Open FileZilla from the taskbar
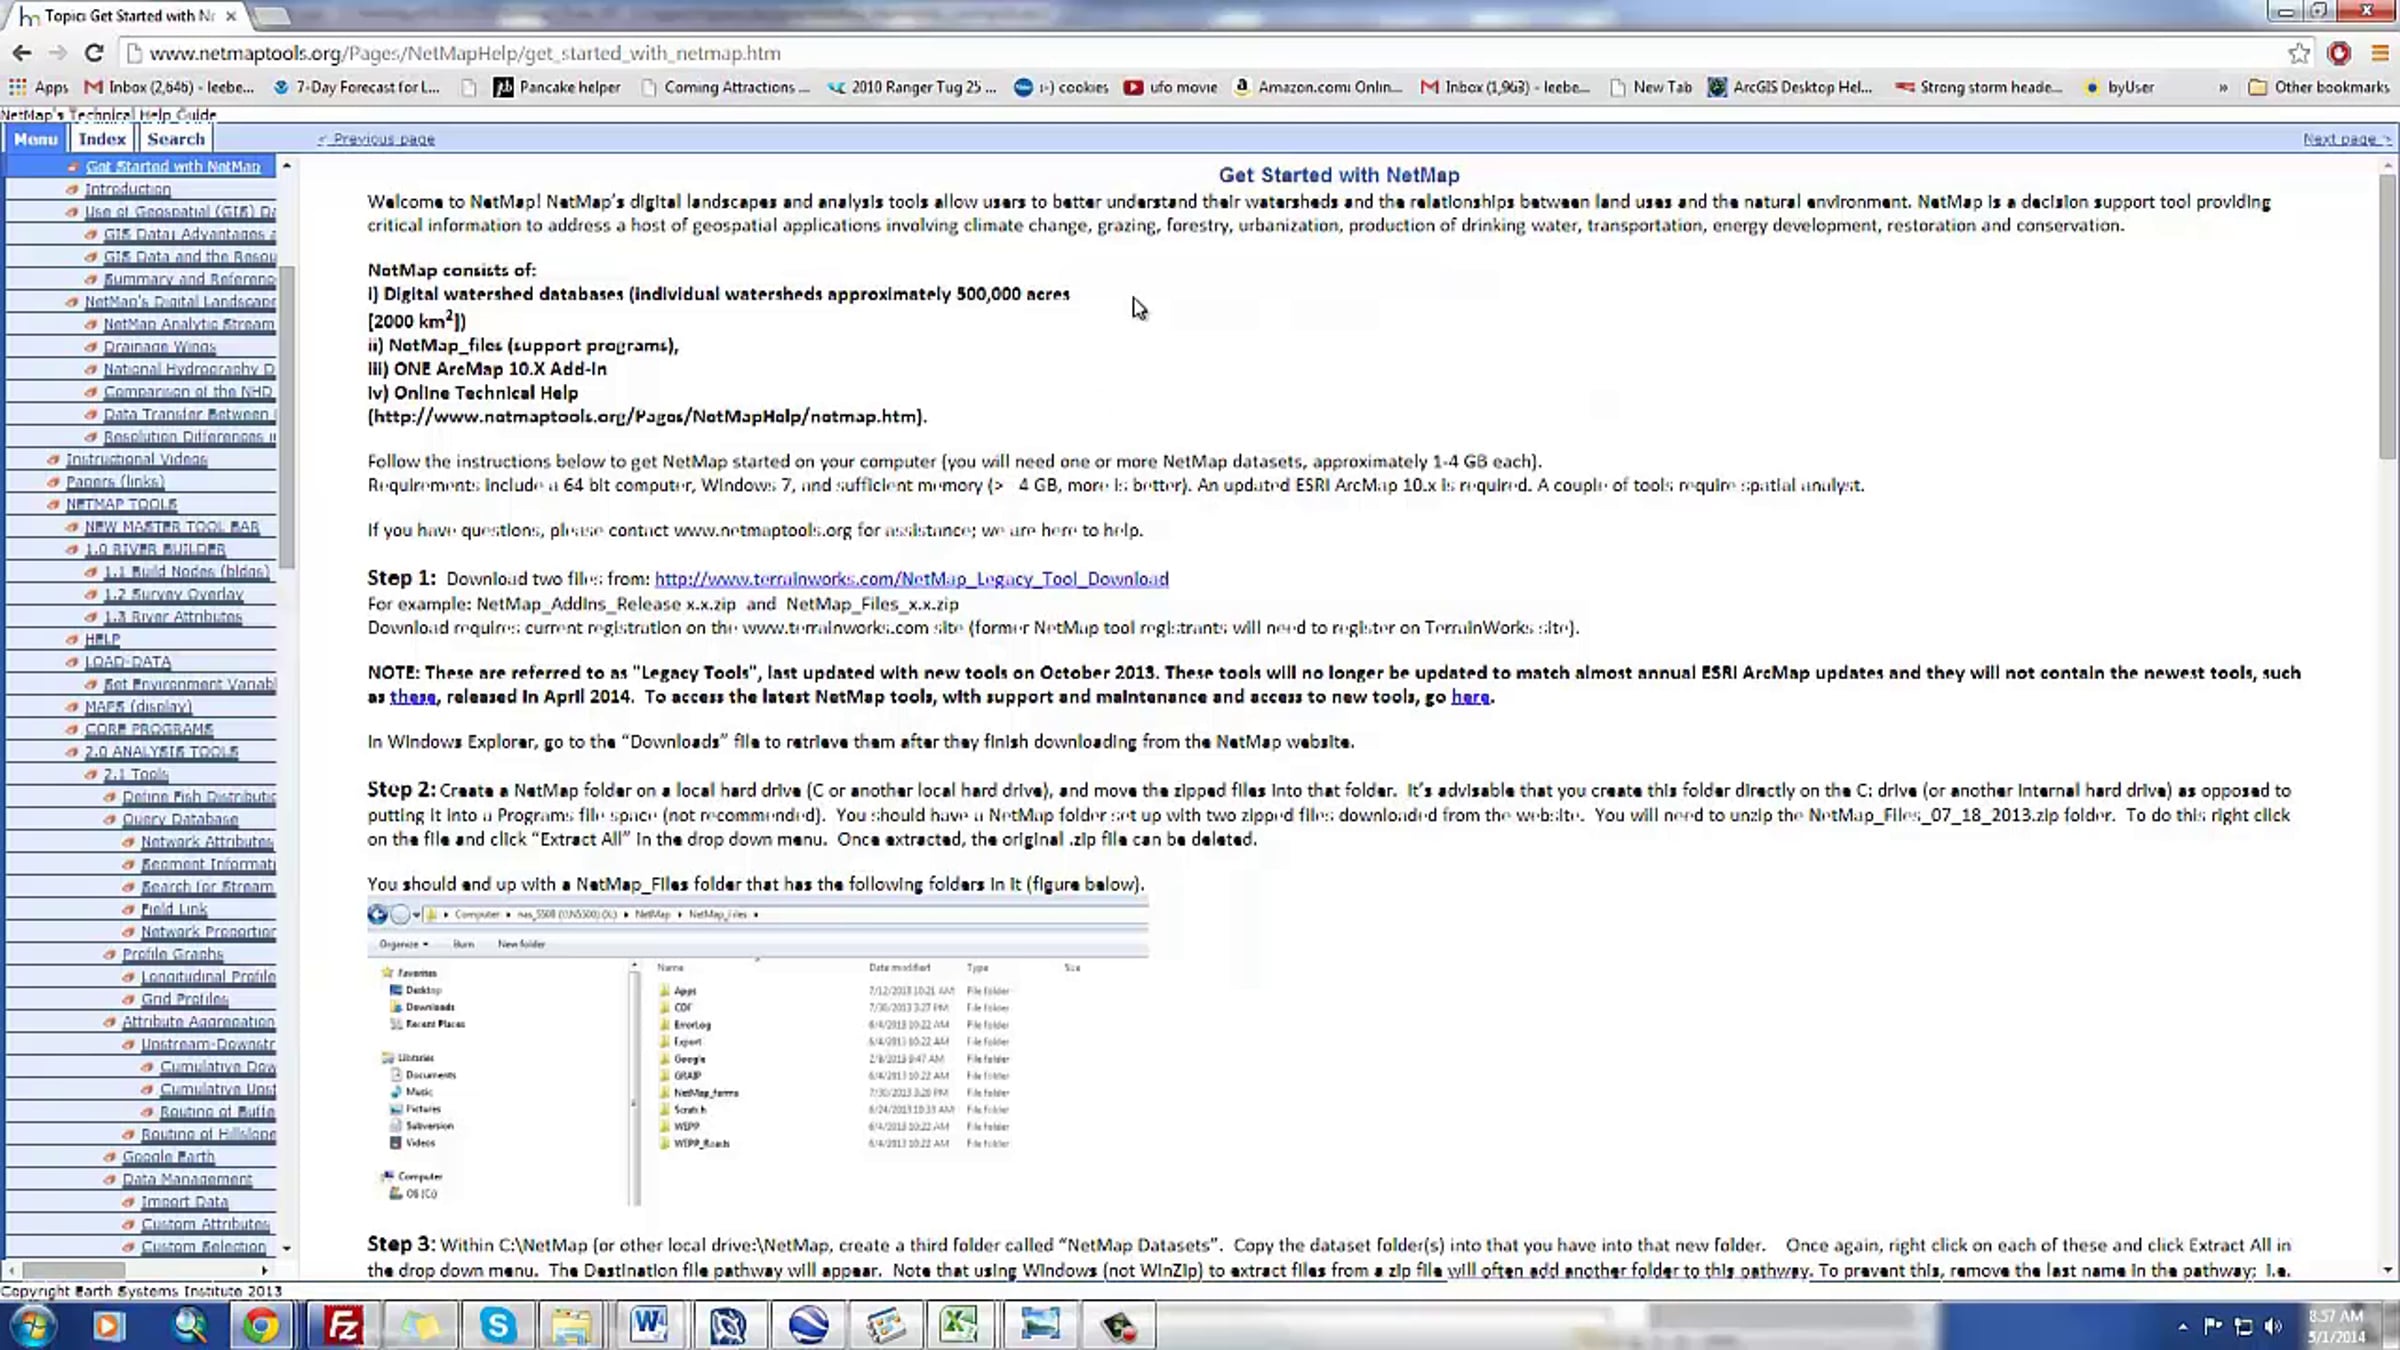Viewport: 2400px width, 1350px height. [x=343, y=1326]
